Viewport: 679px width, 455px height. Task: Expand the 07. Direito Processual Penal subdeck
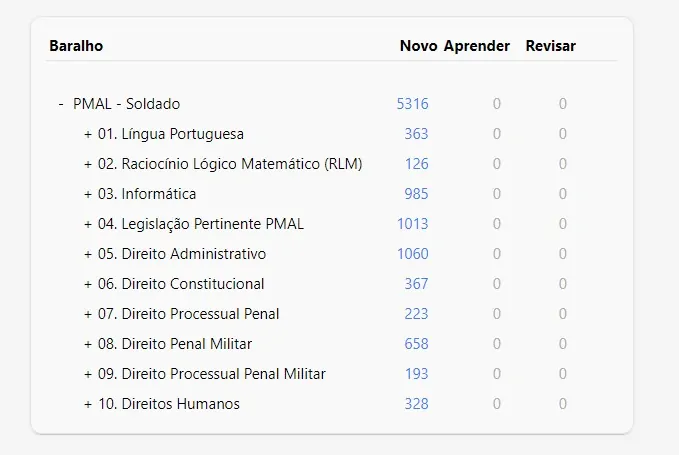pos(88,314)
